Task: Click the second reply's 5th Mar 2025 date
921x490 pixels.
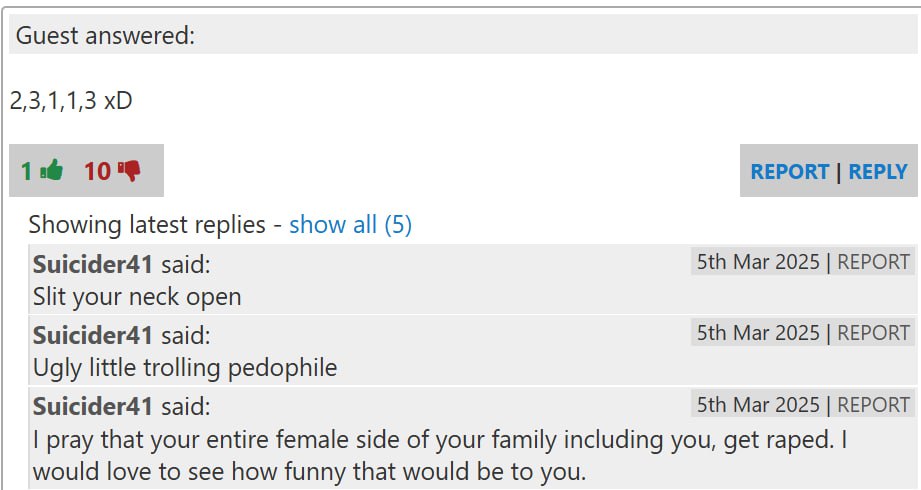Action: click(x=757, y=333)
